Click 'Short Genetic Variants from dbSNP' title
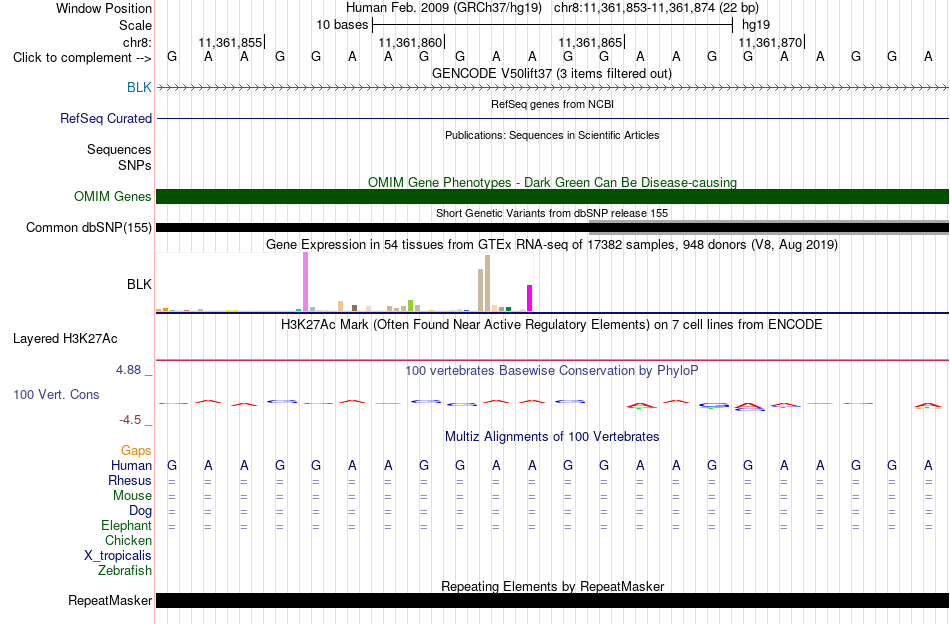950x624 pixels. 552,213
